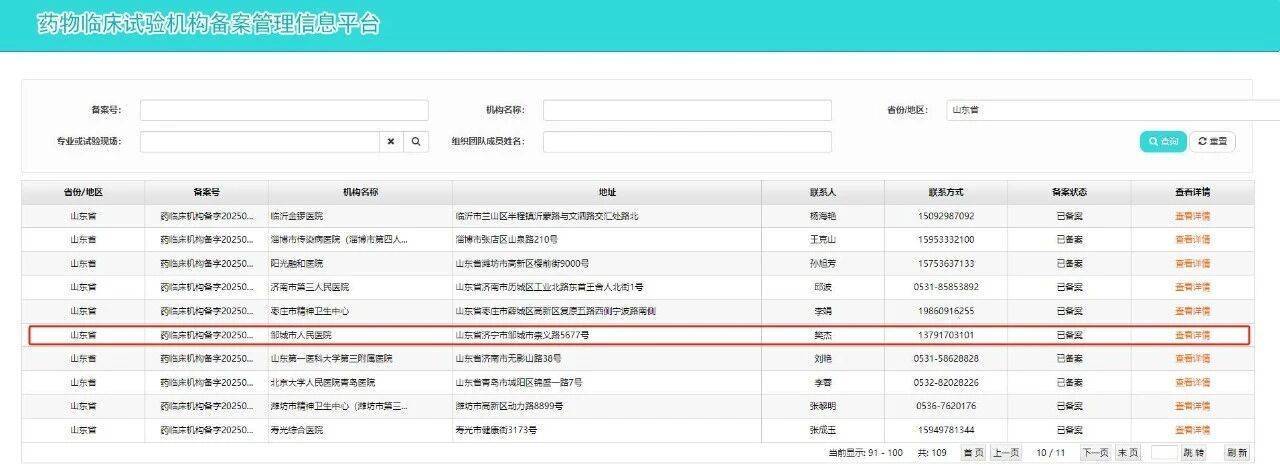Select the 组织团队成员姓名 input field
This screenshot has width=1280, height=474.
pos(687,142)
